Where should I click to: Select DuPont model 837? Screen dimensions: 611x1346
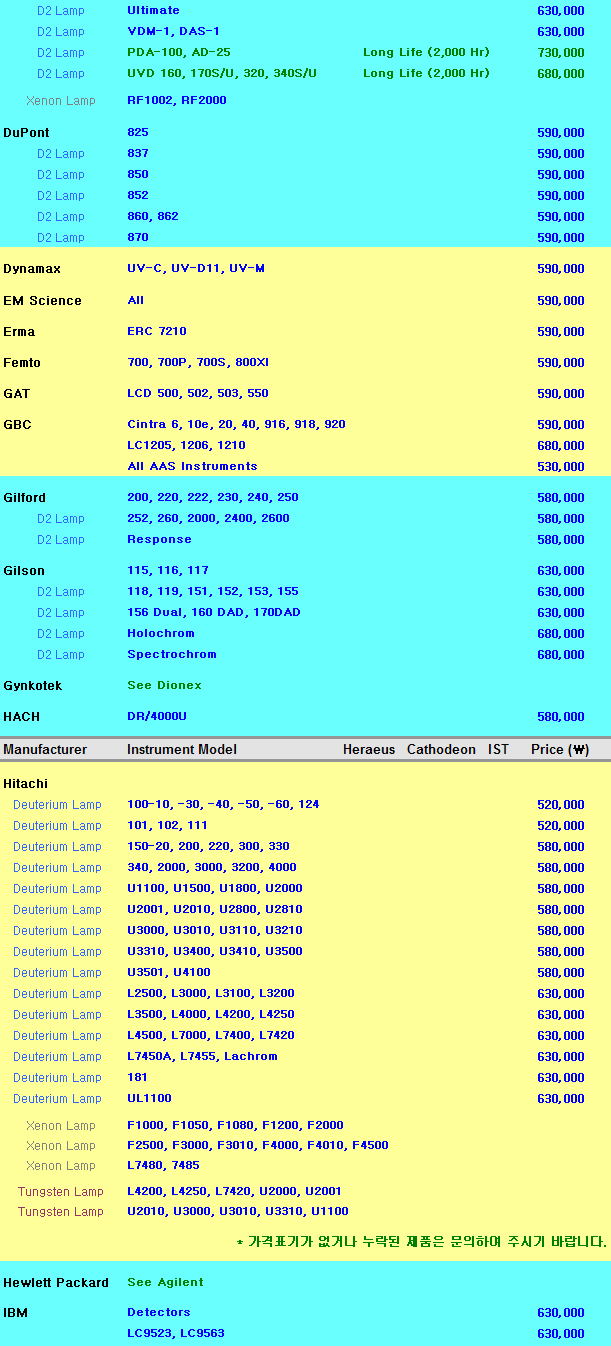[x=138, y=153]
